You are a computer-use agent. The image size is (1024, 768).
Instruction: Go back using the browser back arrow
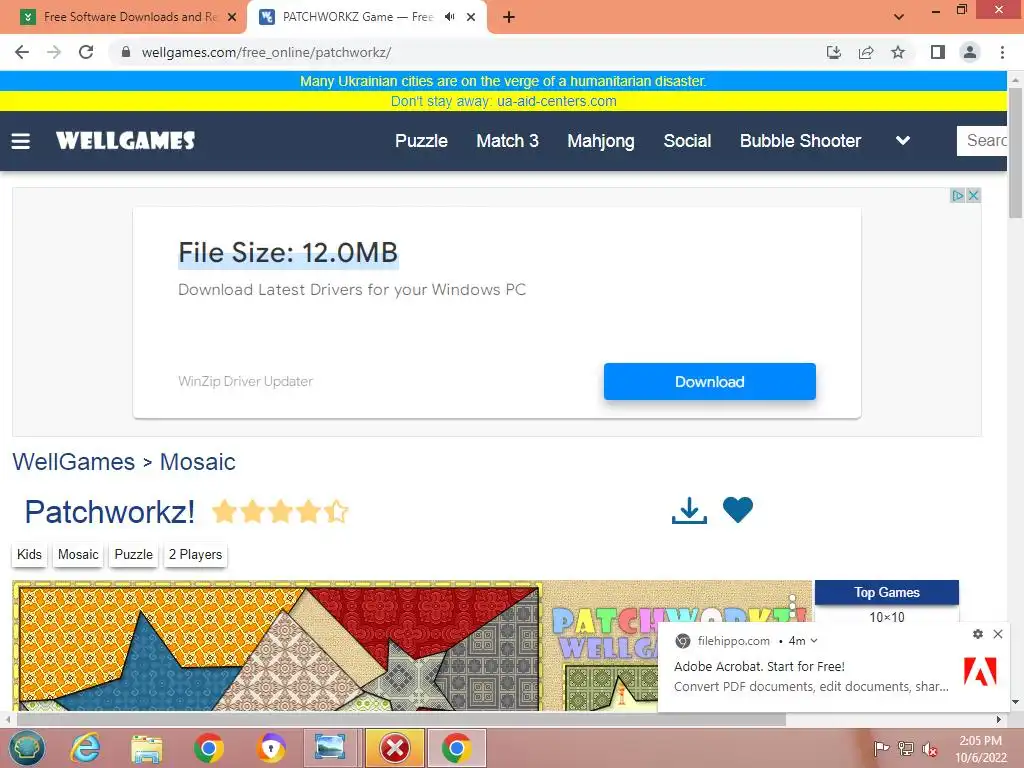click(x=22, y=52)
